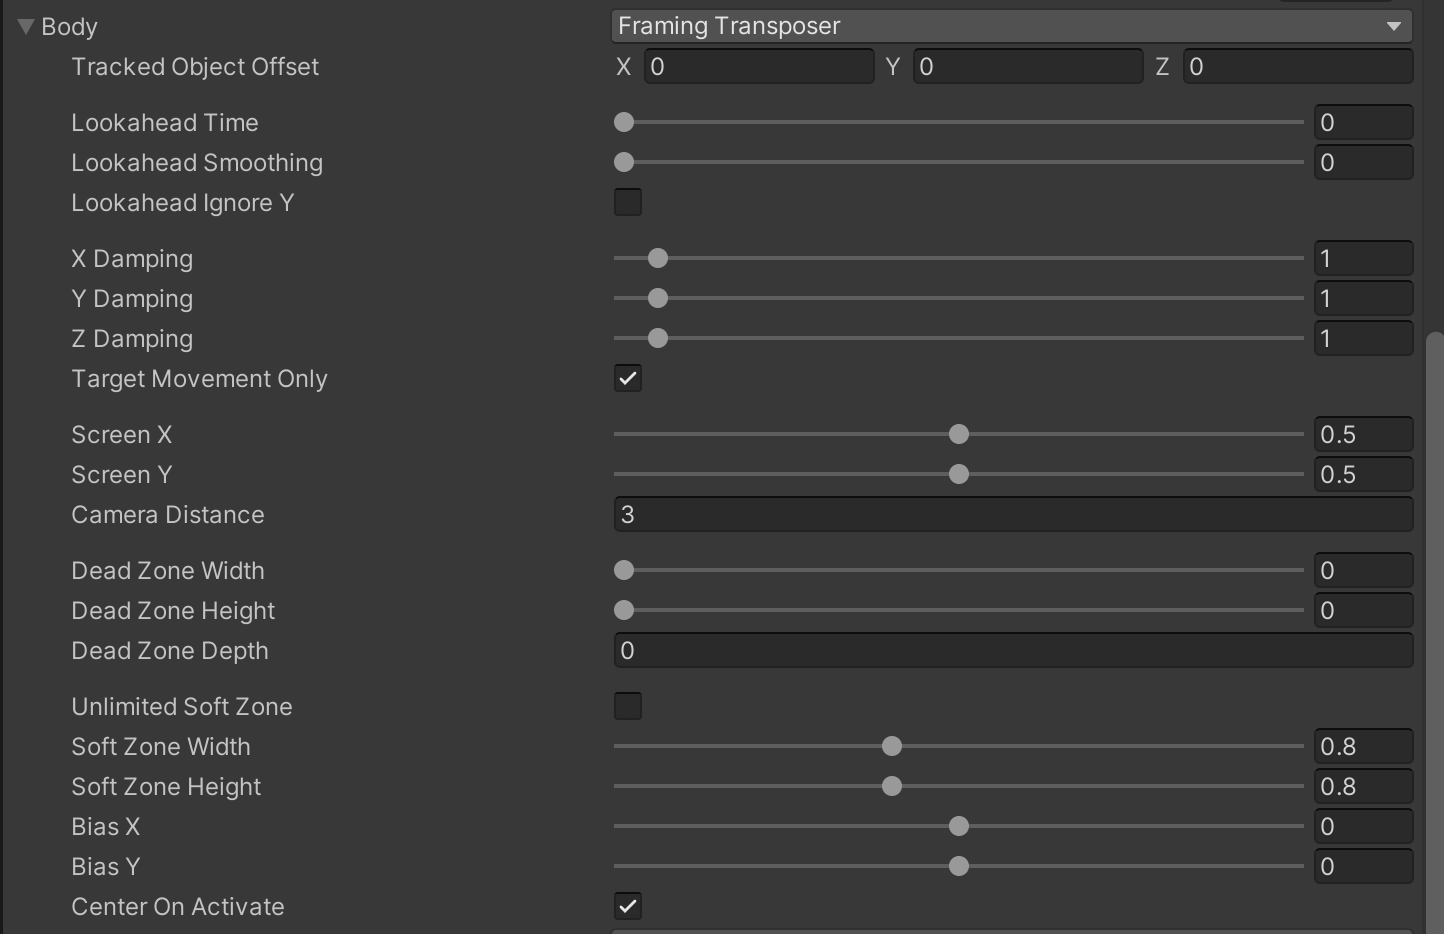Click the X Damping slider handle
The image size is (1444, 934).
(x=657, y=258)
